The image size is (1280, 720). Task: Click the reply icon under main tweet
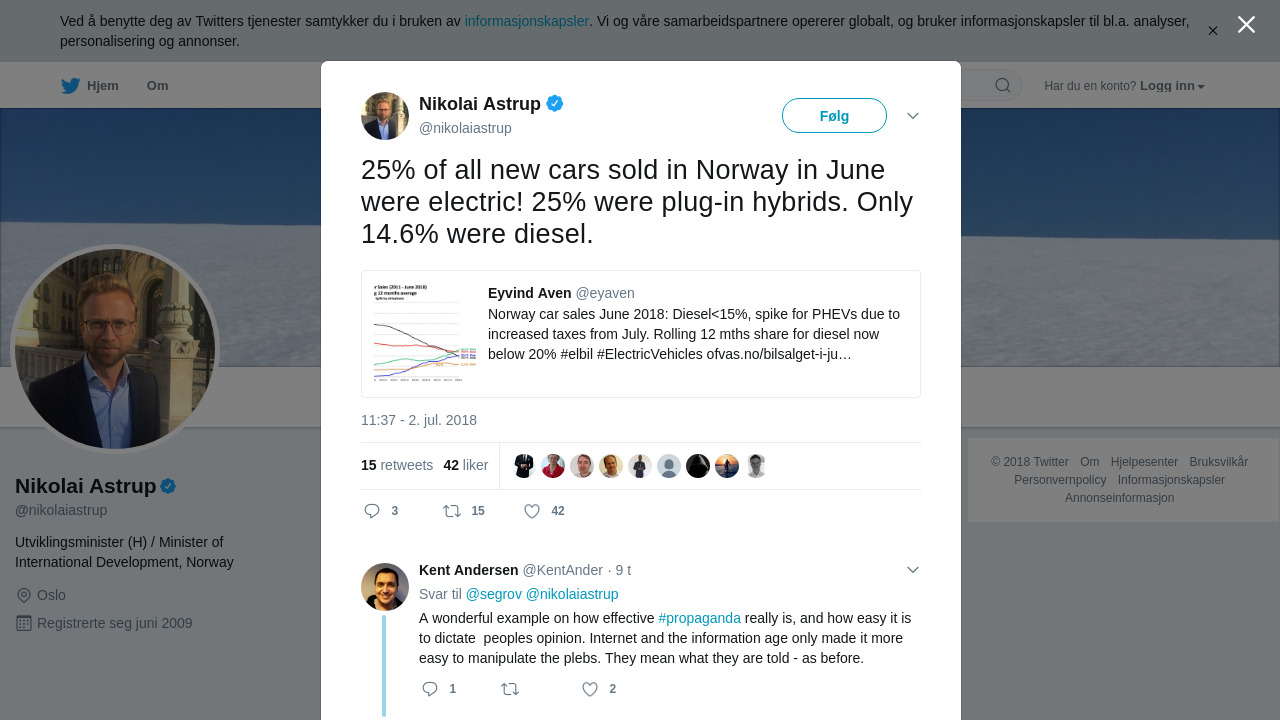click(x=372, y=511)
